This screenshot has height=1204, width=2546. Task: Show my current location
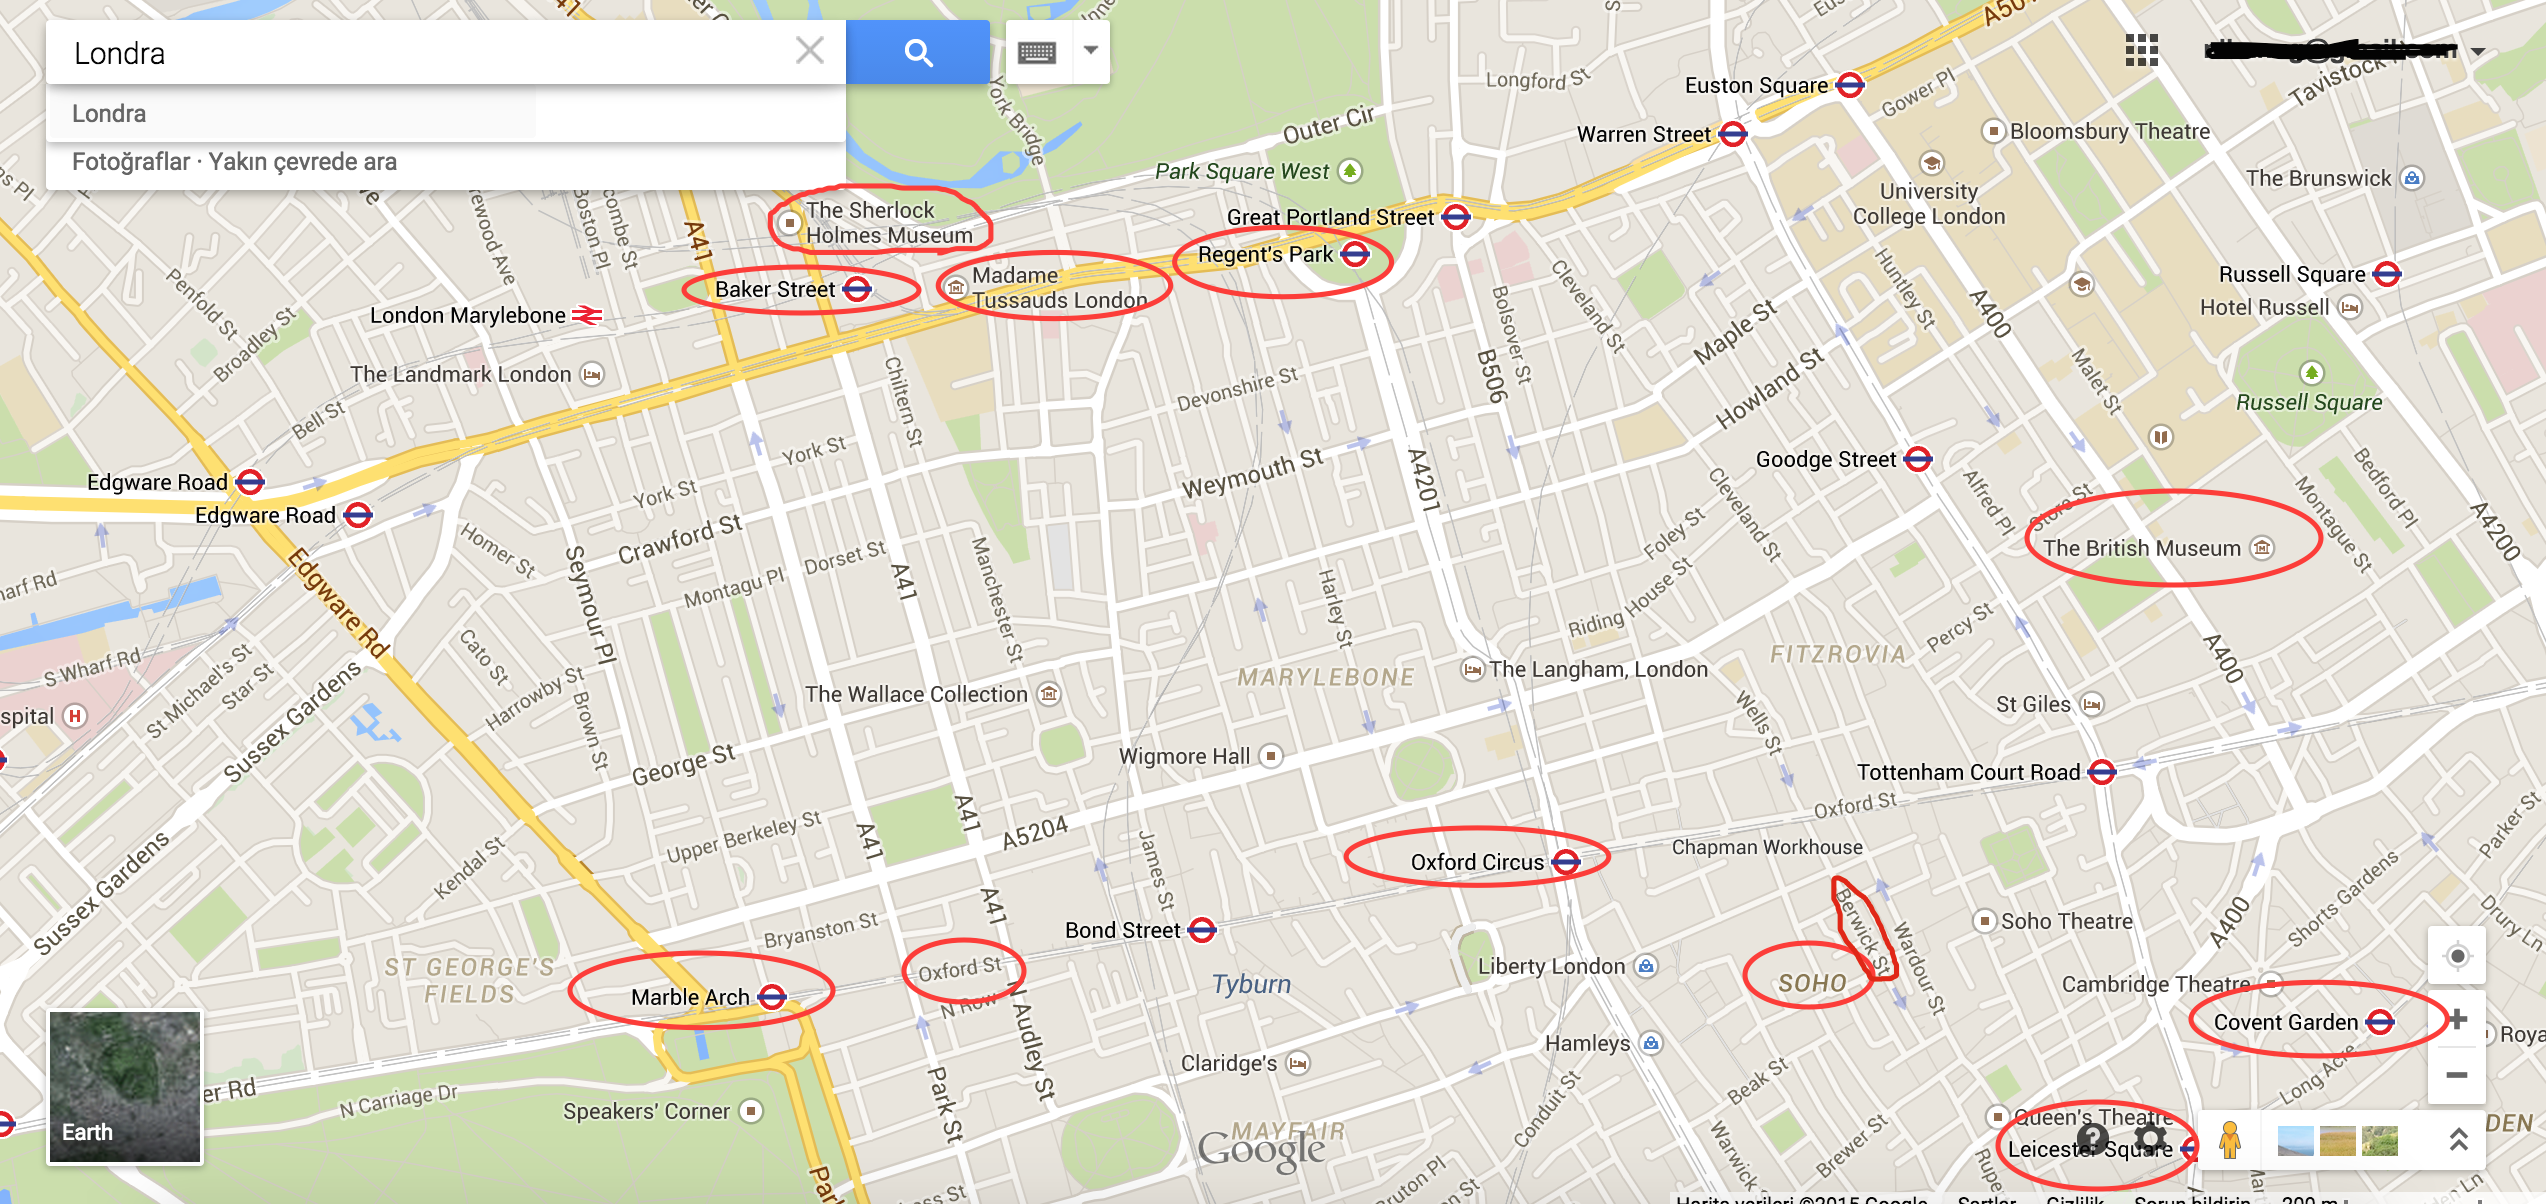coord(2457,956)
